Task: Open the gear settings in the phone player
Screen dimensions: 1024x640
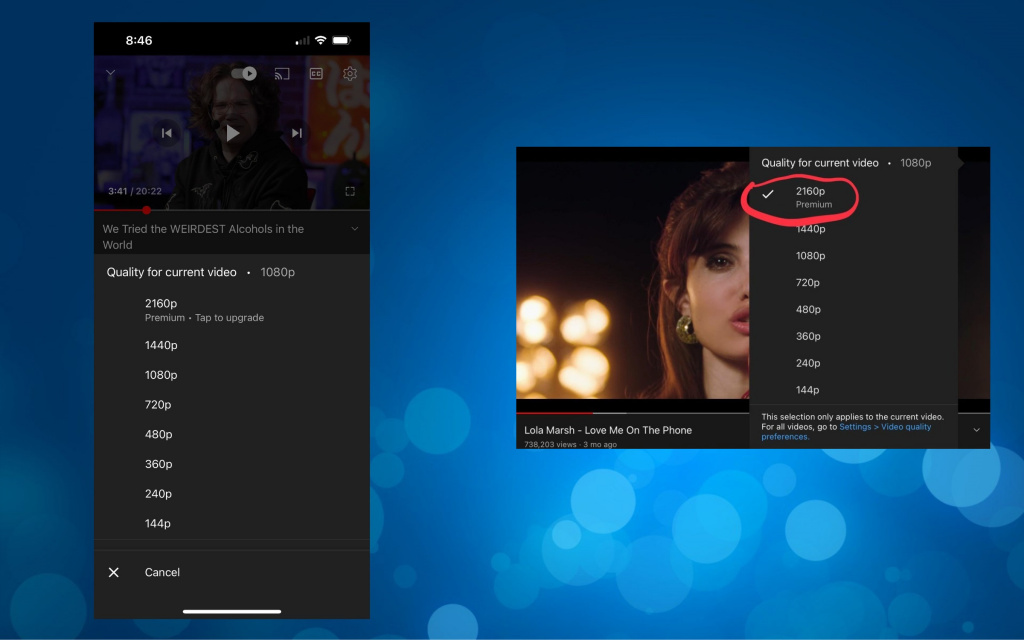Action: tap(350, 74)
